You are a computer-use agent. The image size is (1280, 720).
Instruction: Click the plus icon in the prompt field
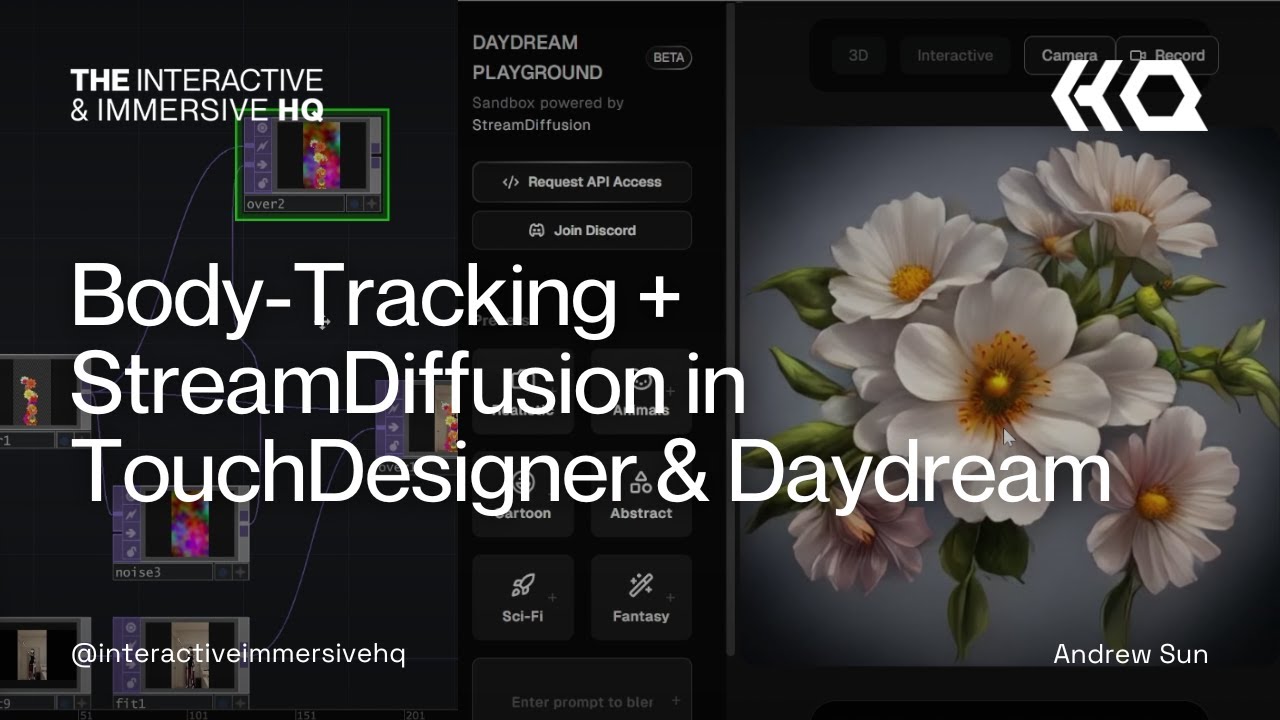pos(676,701)
